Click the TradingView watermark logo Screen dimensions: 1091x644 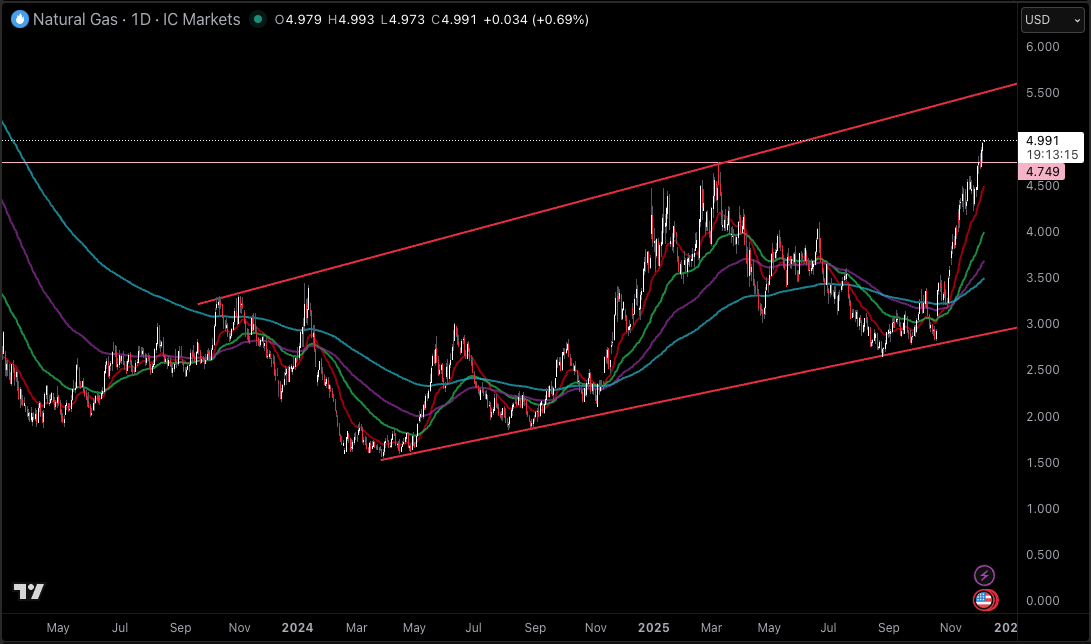pos(31,593)
